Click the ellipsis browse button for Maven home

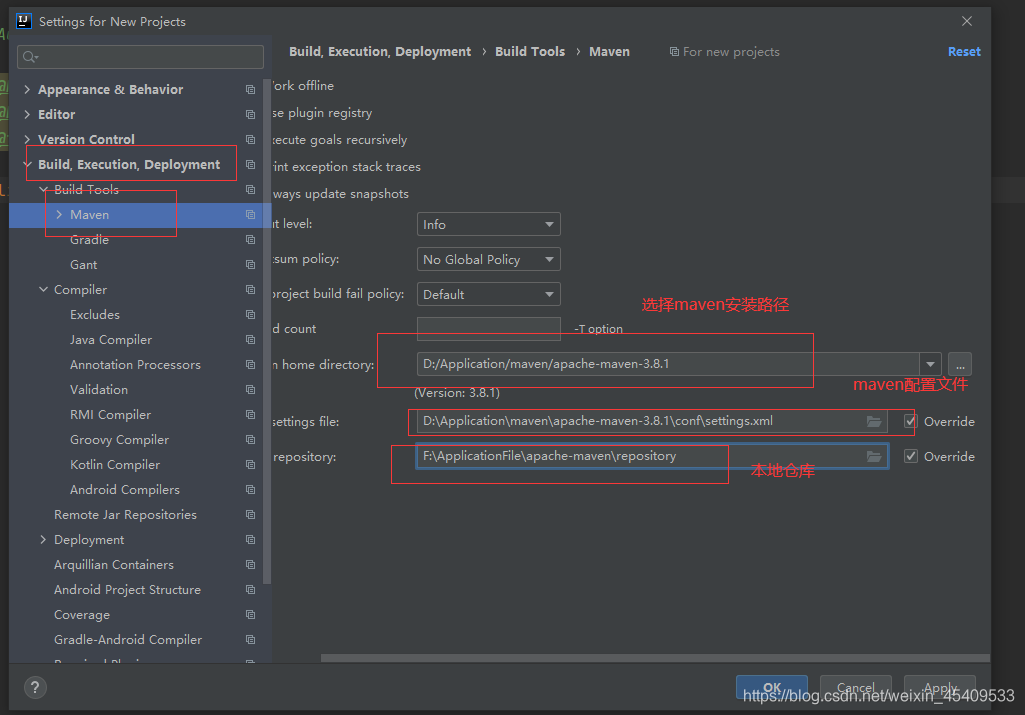coord(960,364)
